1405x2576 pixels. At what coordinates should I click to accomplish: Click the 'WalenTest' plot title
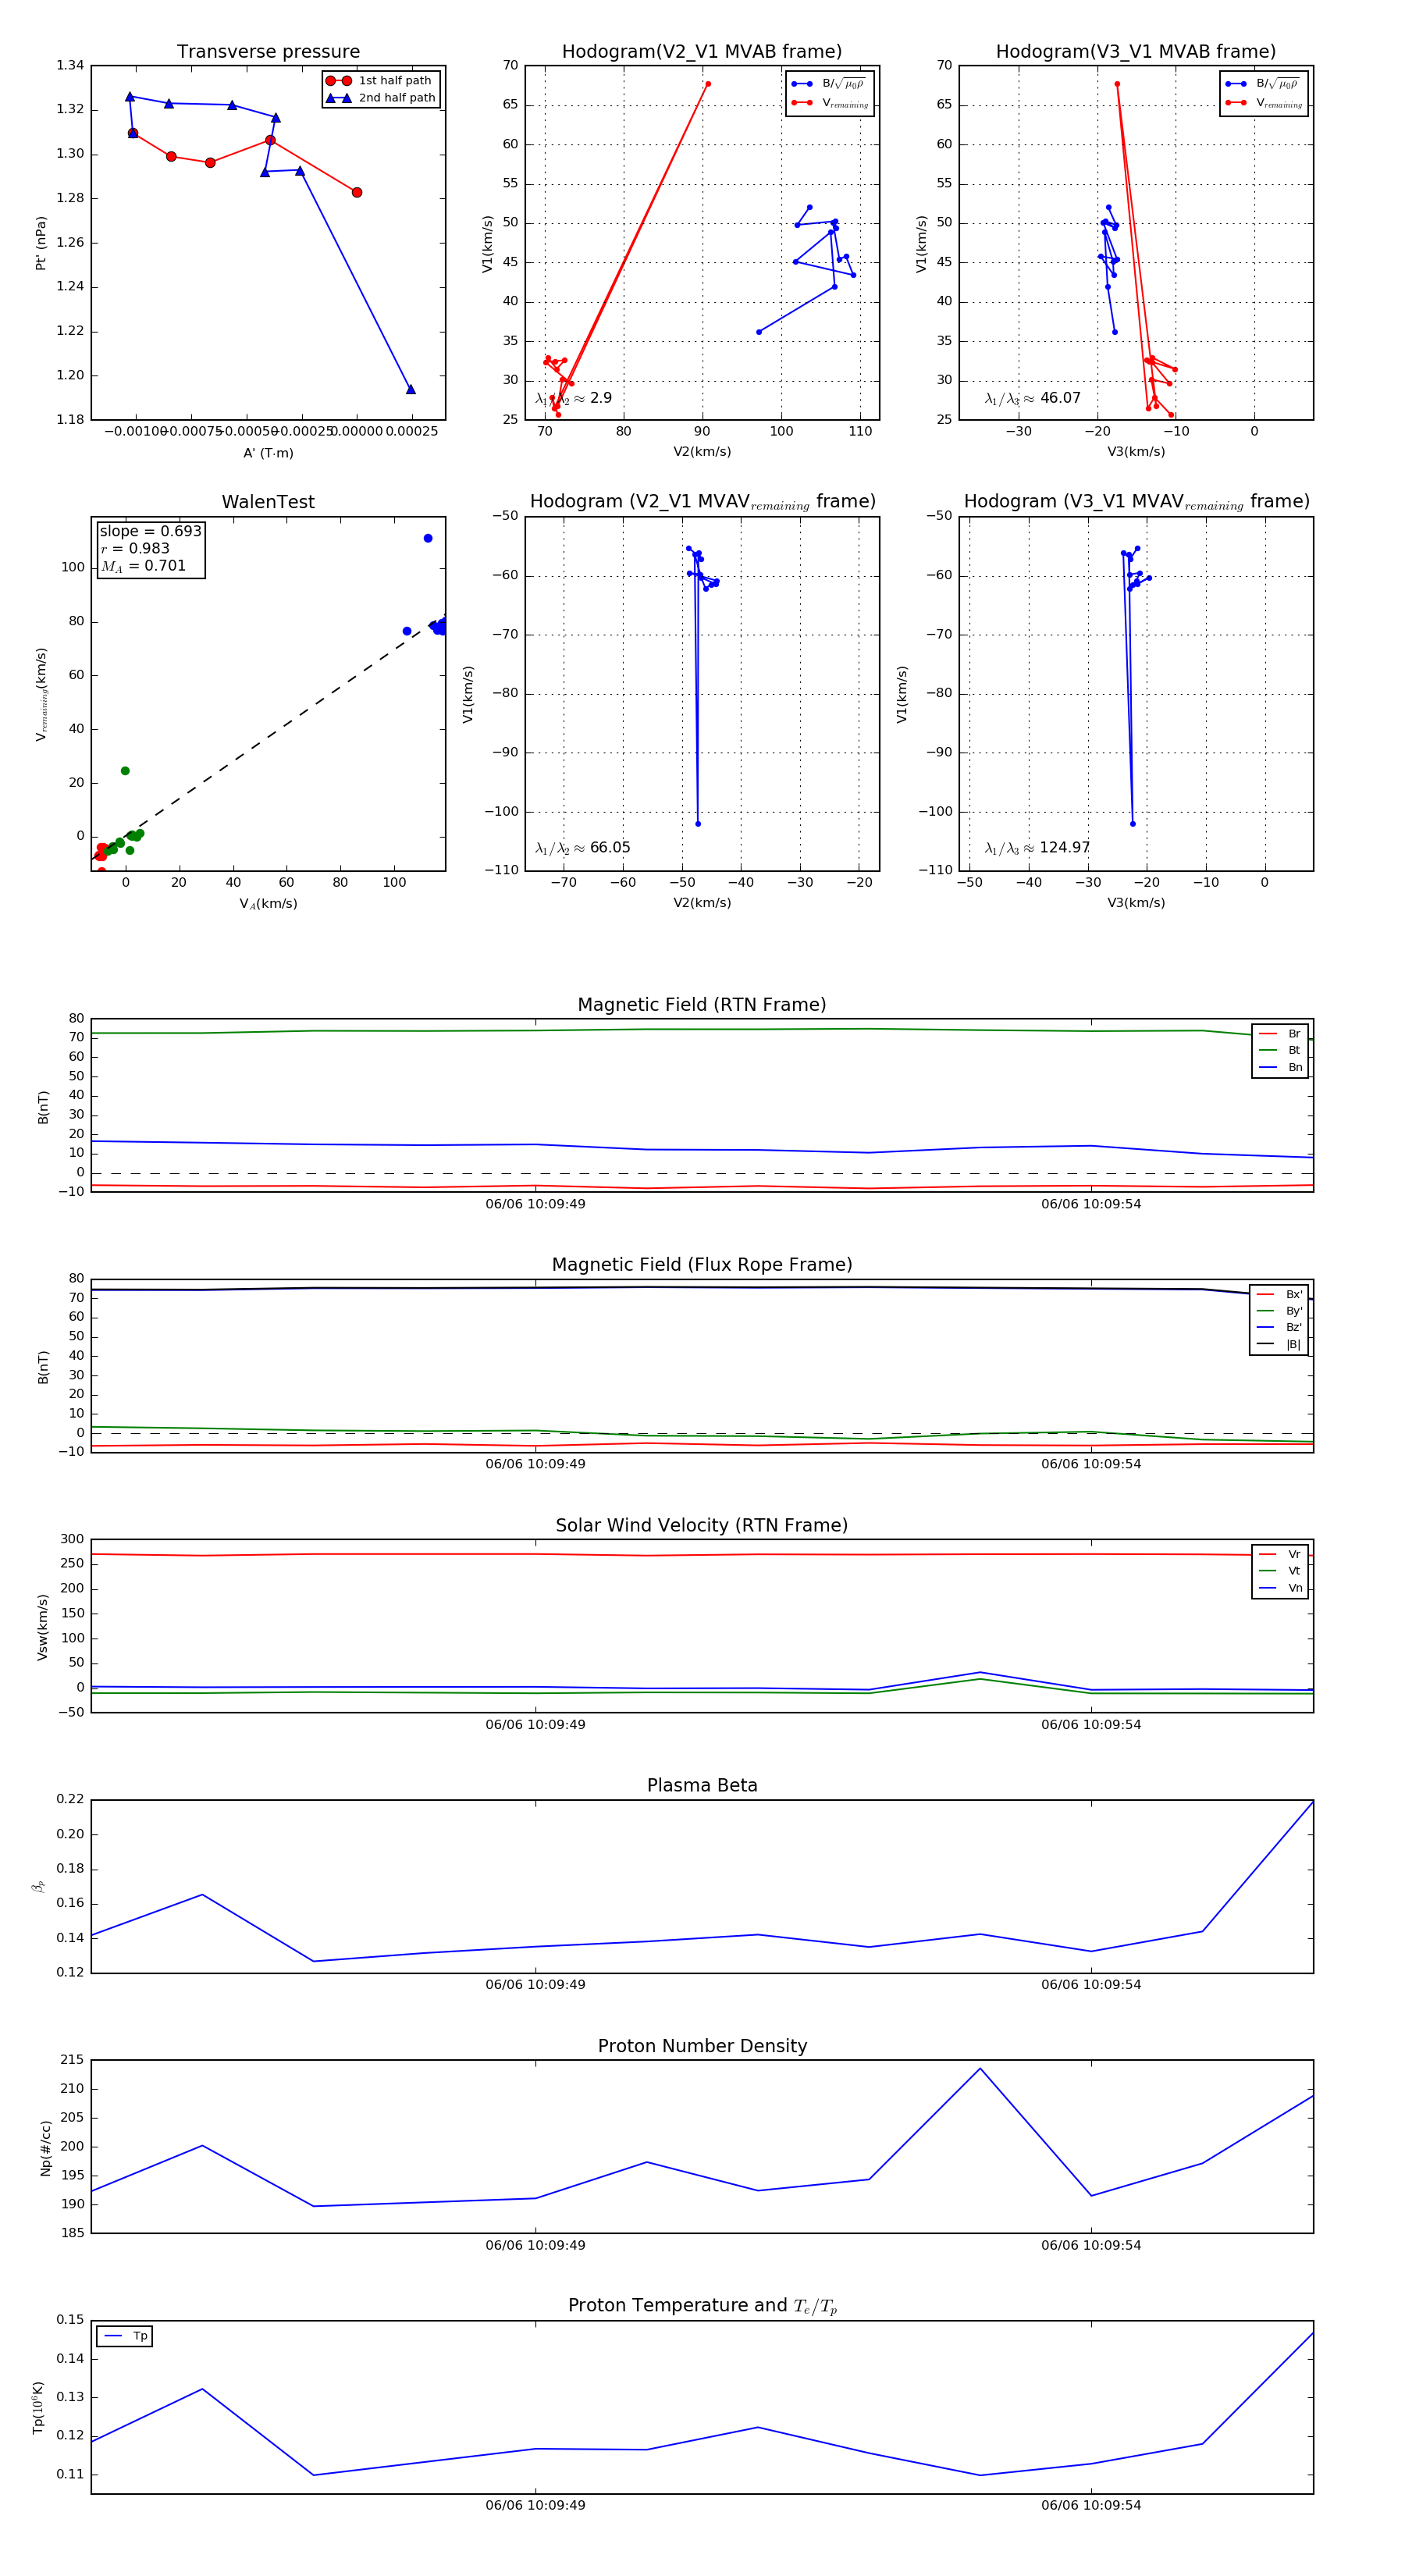268,502
